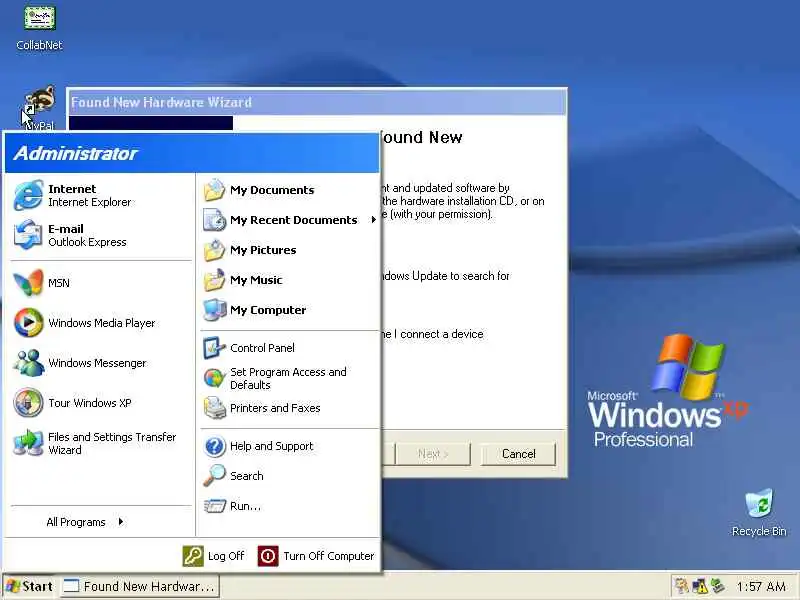Launch the Windows Messenger icon

coord(29,363)
